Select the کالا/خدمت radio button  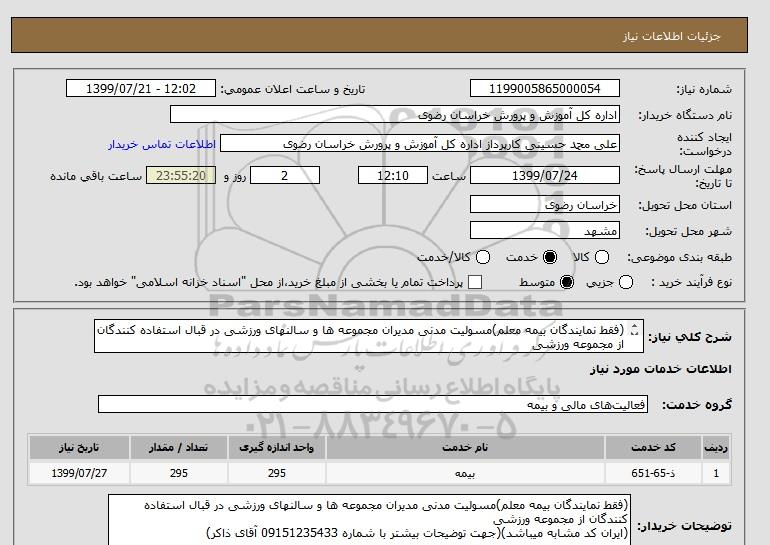483,257
